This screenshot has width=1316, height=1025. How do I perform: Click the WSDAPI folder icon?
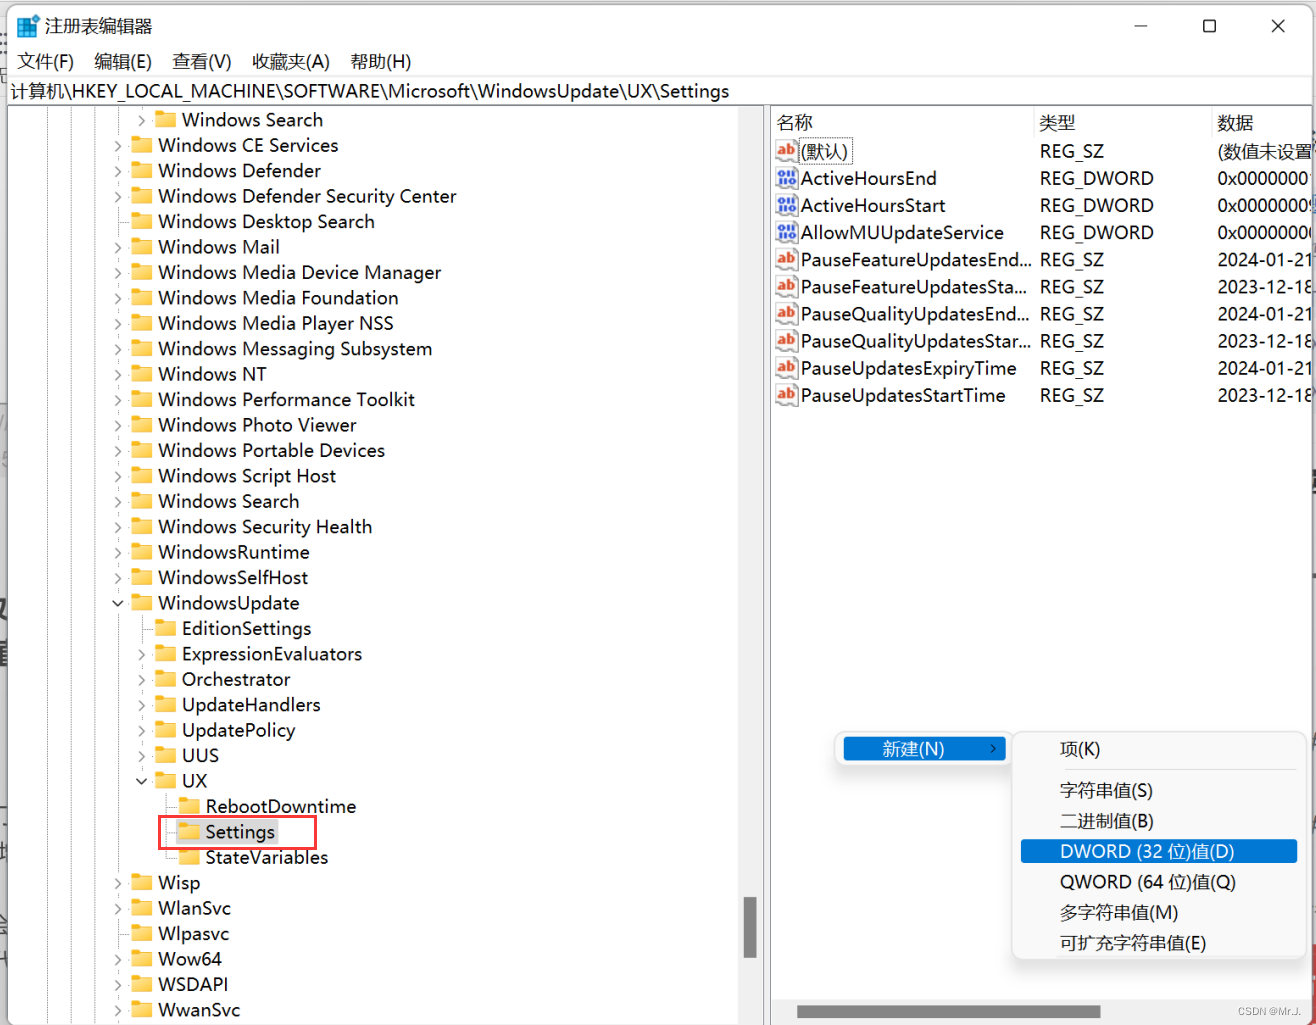point(142,984)
